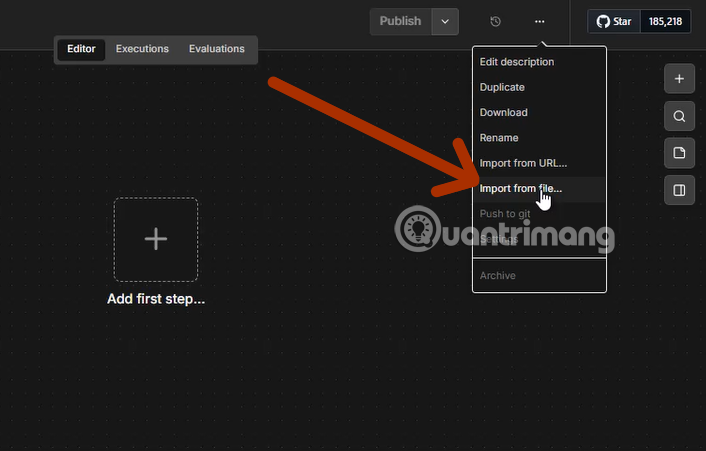Viewport: 706px width, 451px height.
Task: Click the three-dots more options icon
Action: click(x=539, y=21)
